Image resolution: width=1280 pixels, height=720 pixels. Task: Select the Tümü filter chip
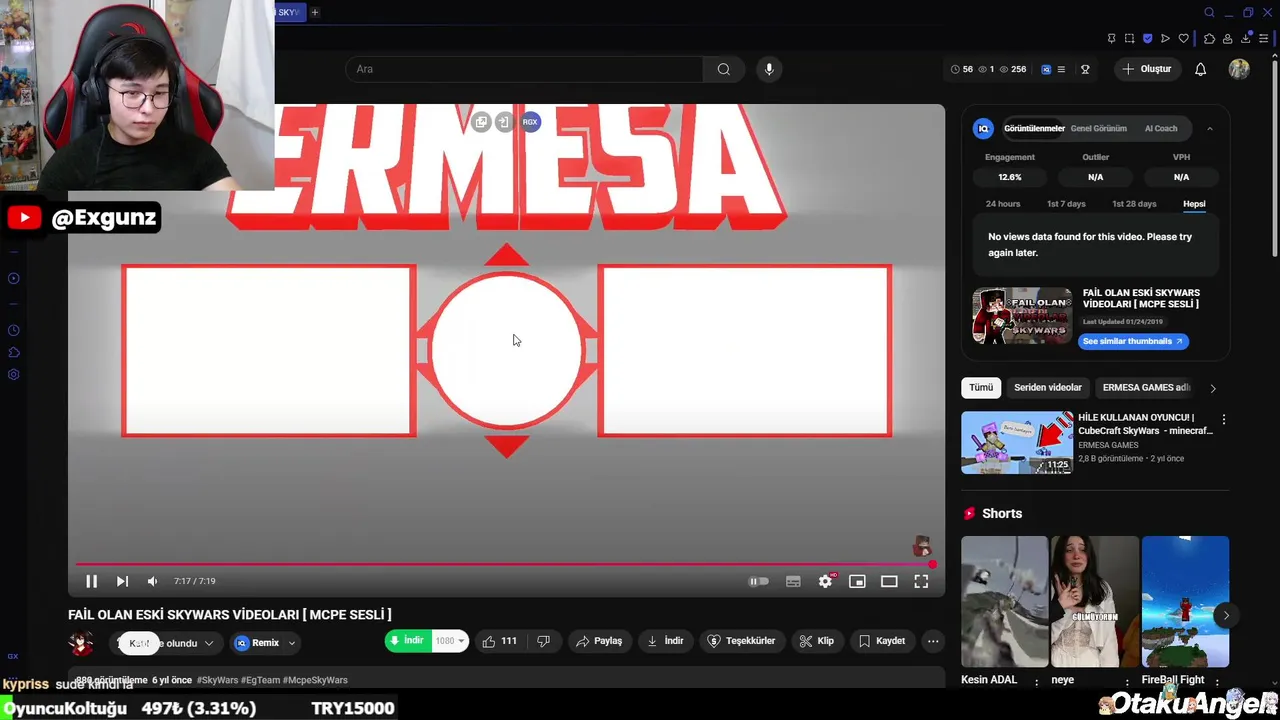(981, 387)
